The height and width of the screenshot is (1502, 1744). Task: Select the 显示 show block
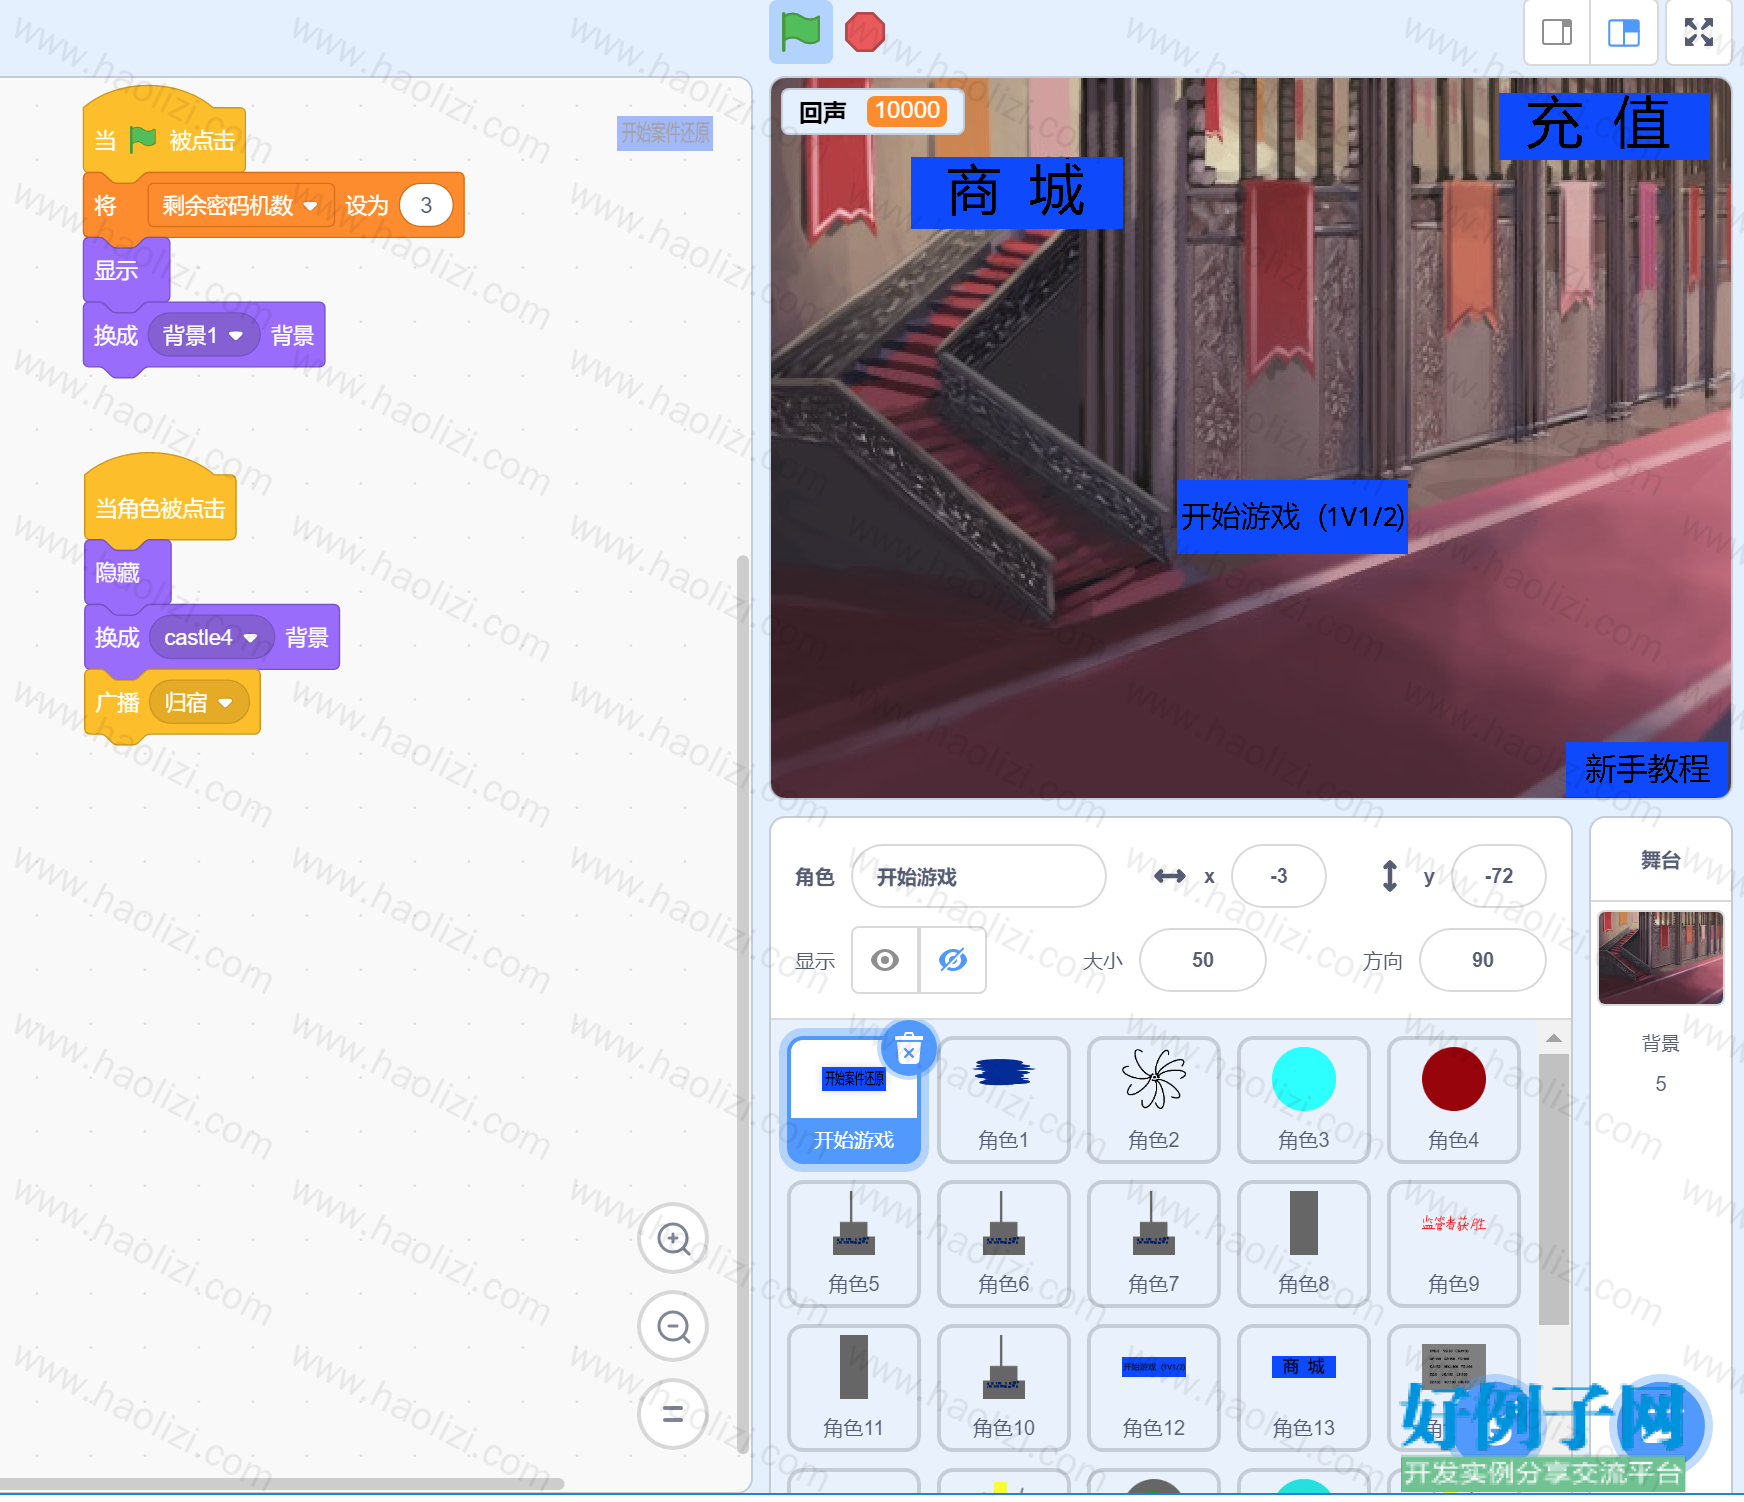click(x=126, y=271)
